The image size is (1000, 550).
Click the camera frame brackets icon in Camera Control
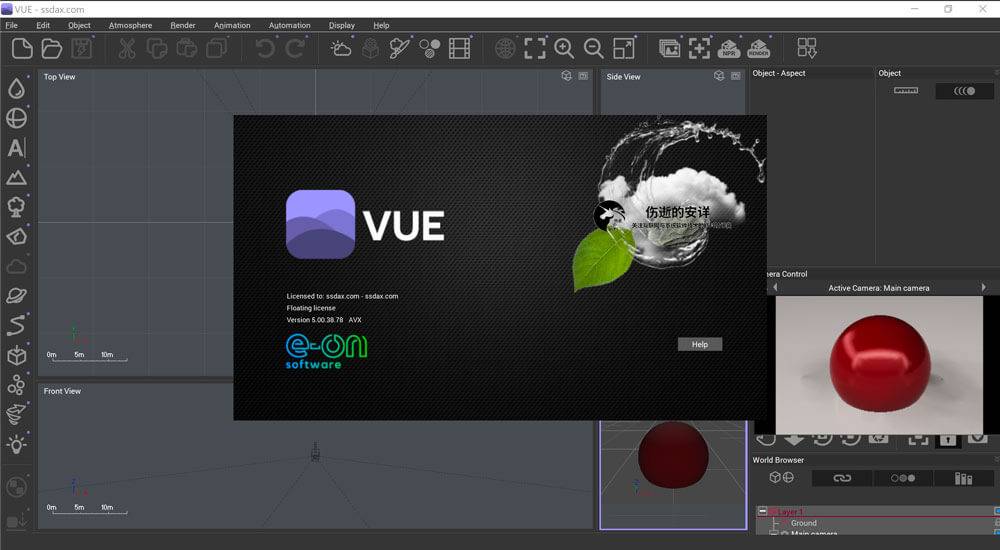coord(918,440)
